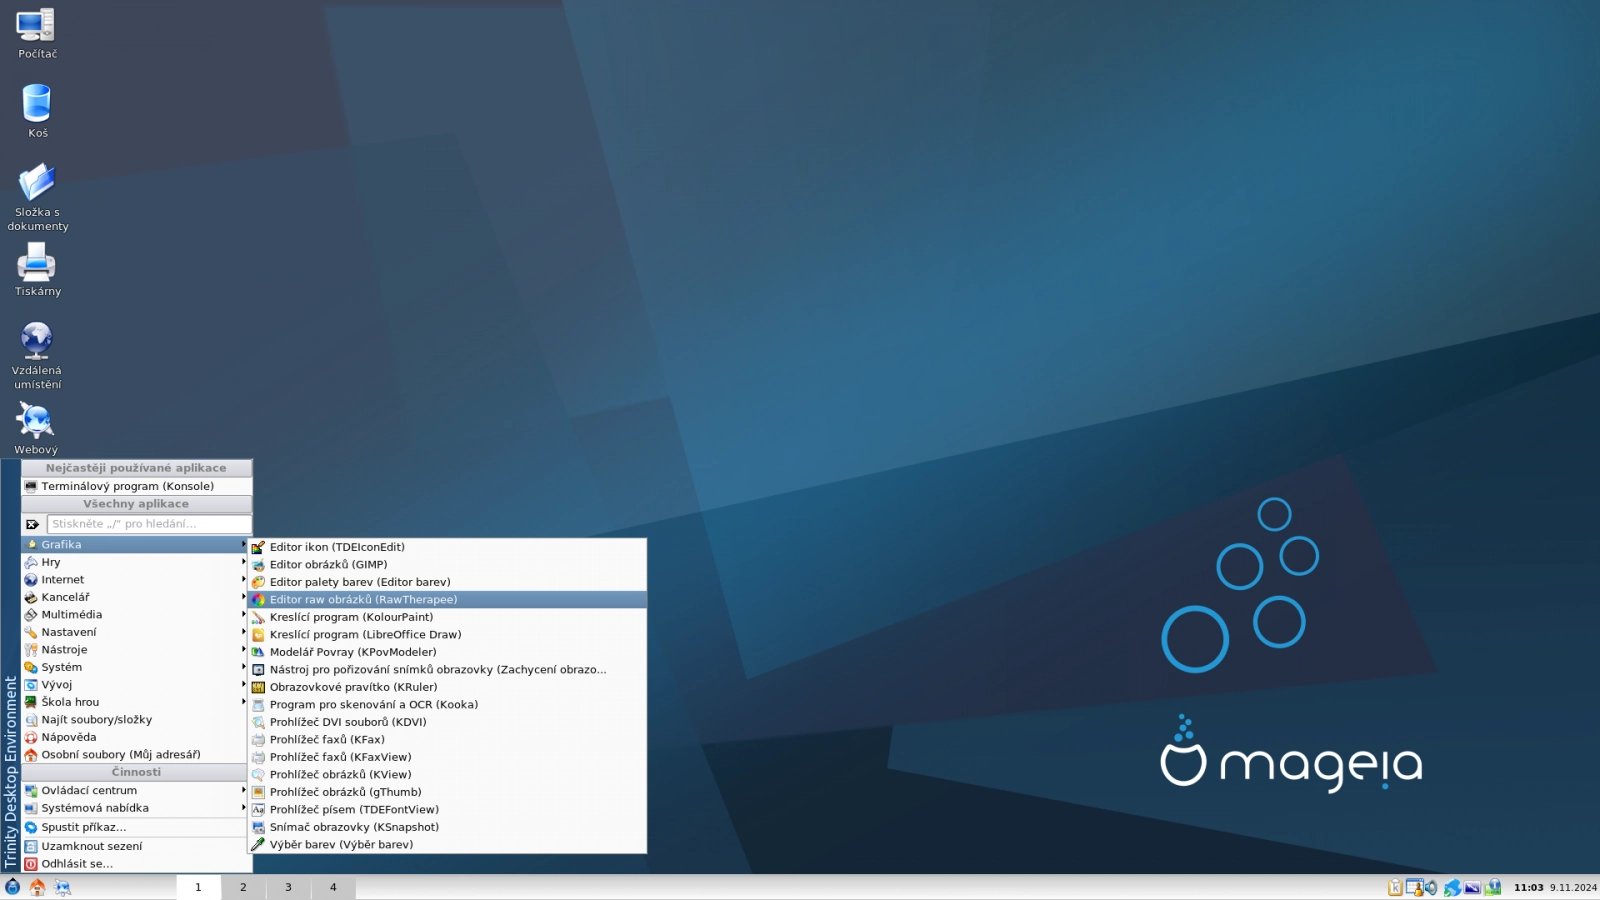Image resolution: width=1600 pixels, height=900 pixels.
Task: Open the Koš trash icon
Action: coord(37,110)
